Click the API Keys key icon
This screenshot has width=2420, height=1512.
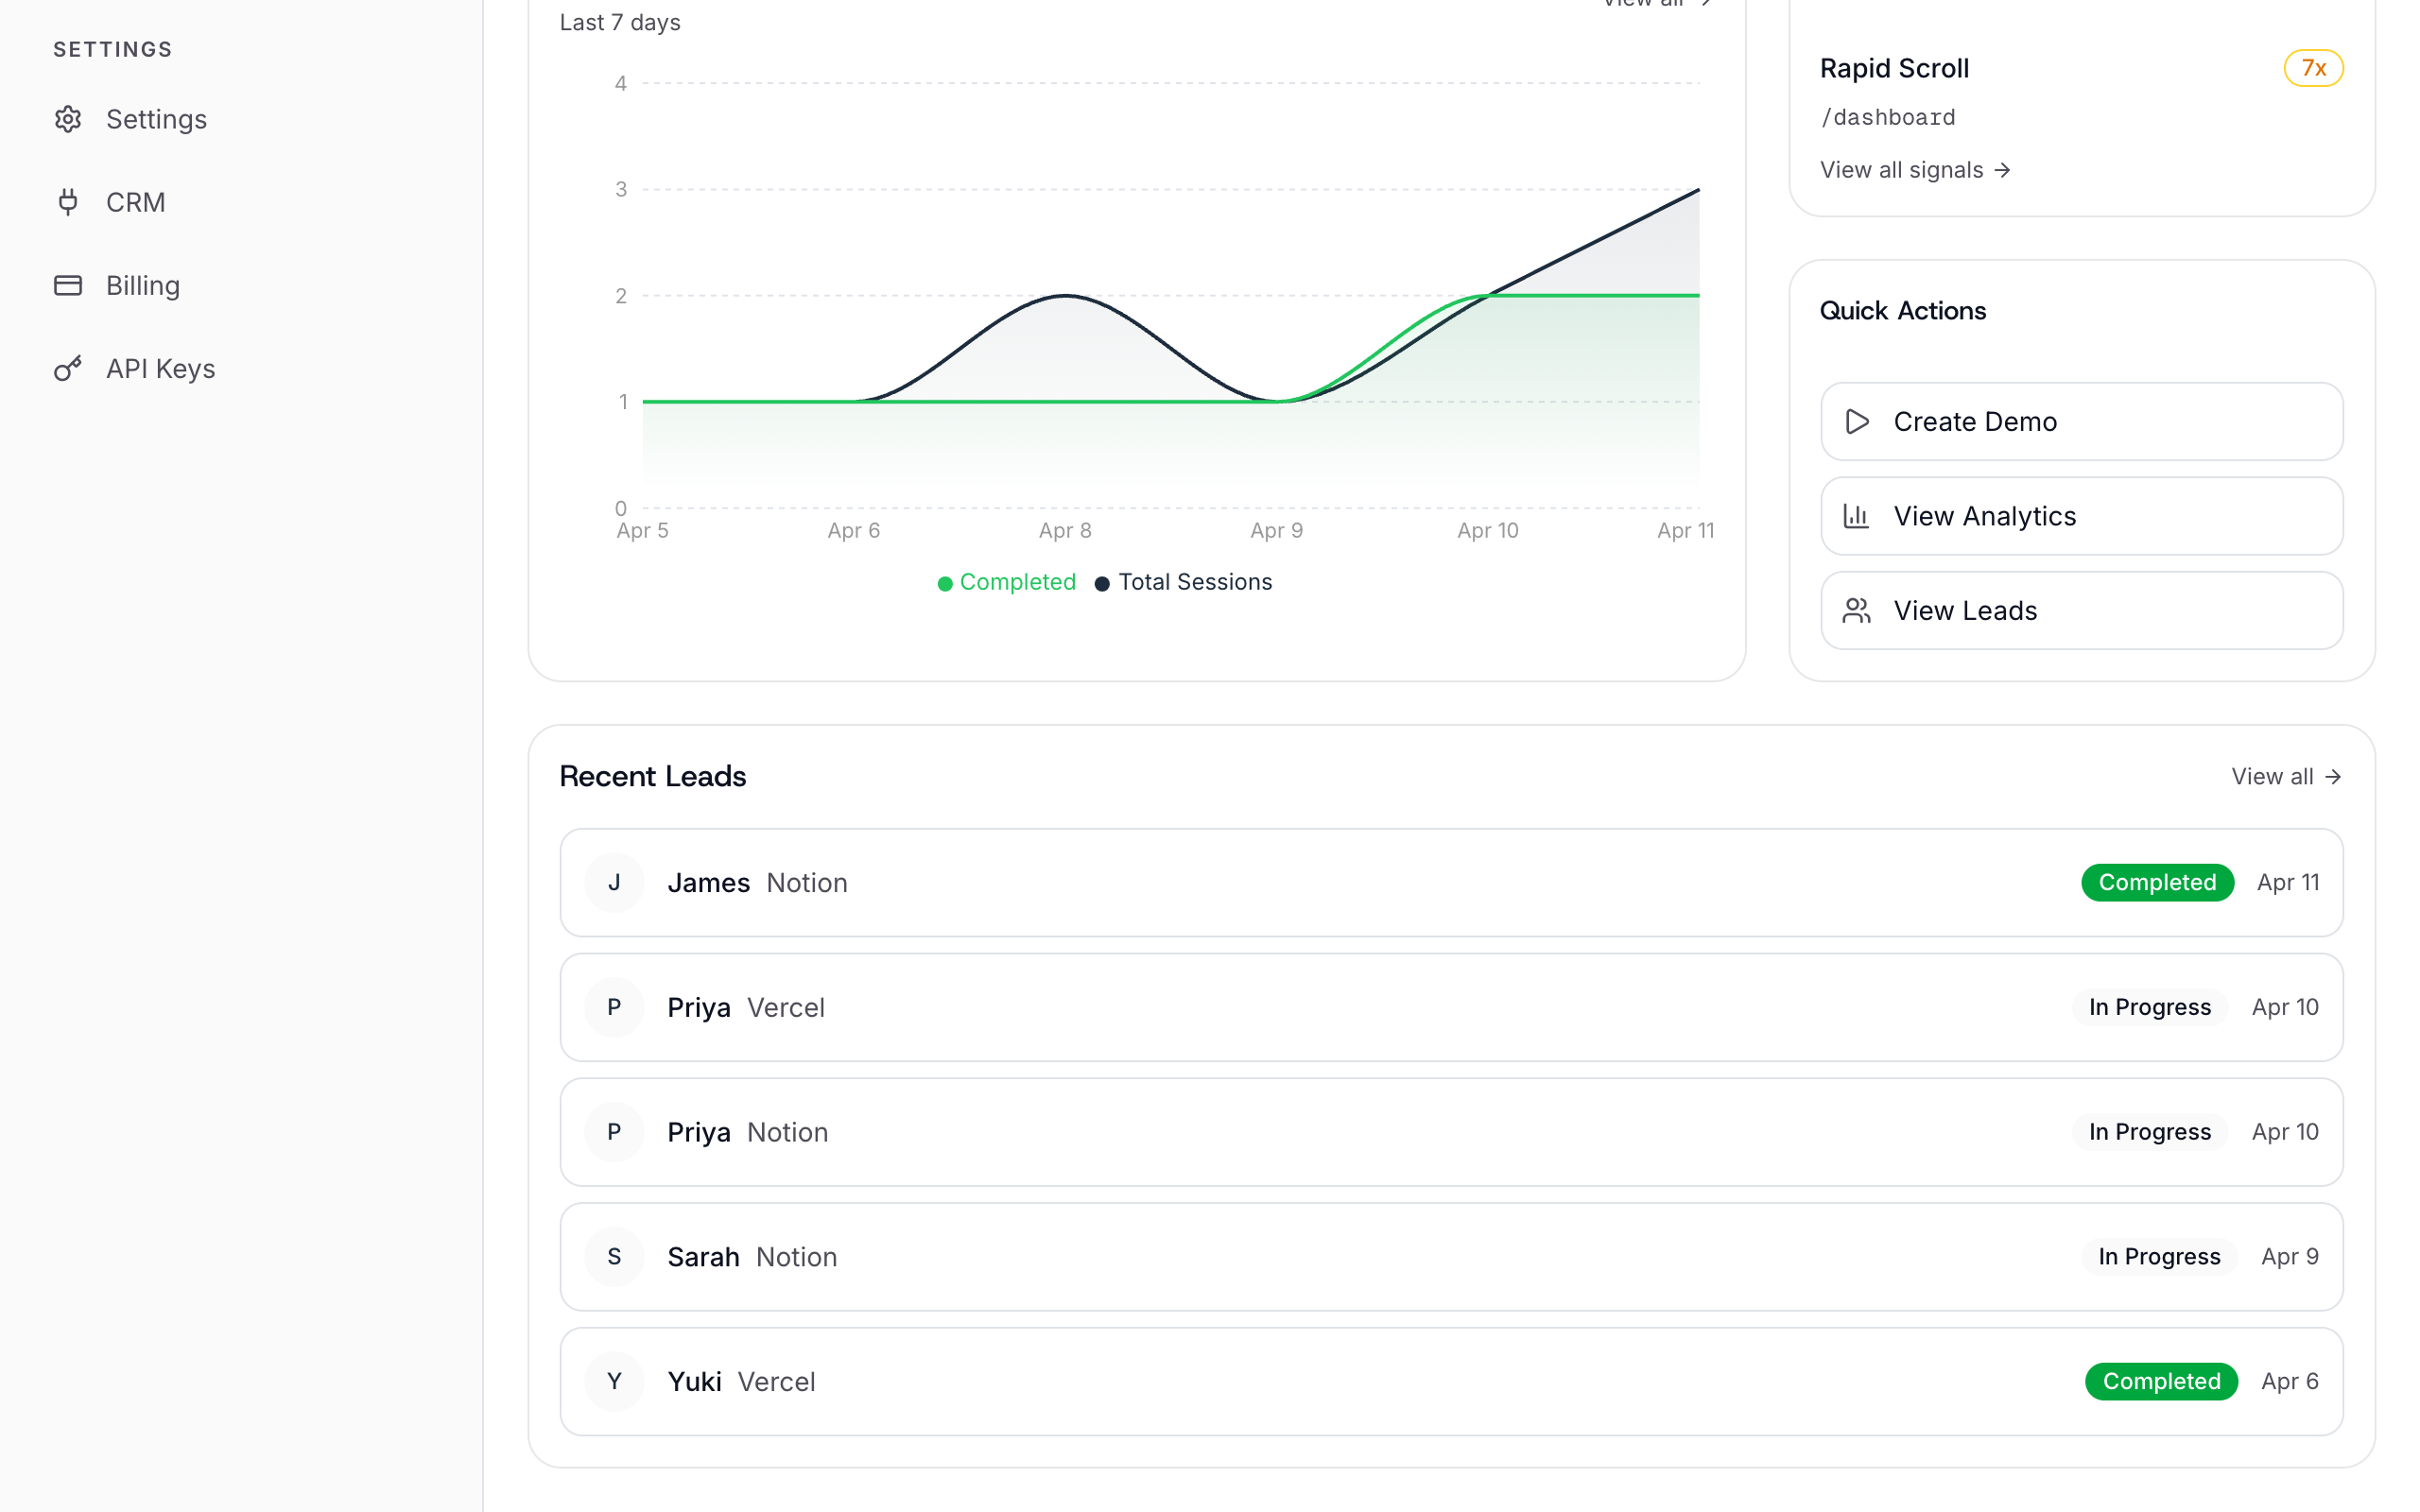point(67,368)
